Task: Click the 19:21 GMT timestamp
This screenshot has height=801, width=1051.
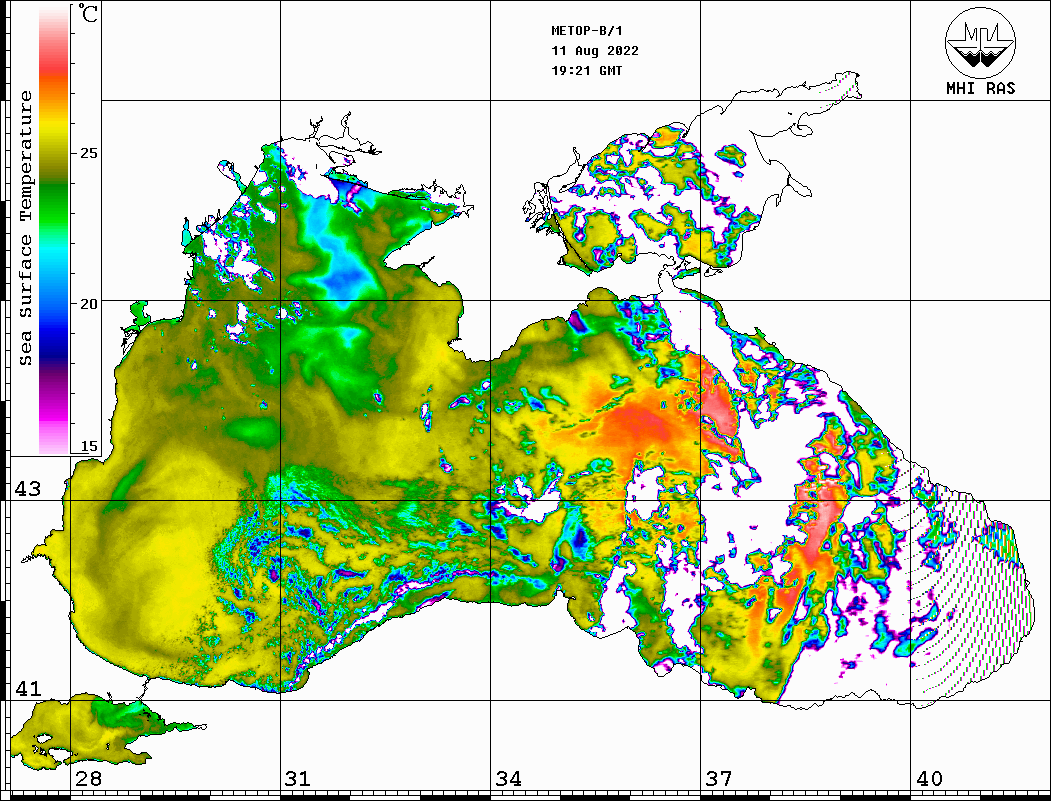Action: 586,71
